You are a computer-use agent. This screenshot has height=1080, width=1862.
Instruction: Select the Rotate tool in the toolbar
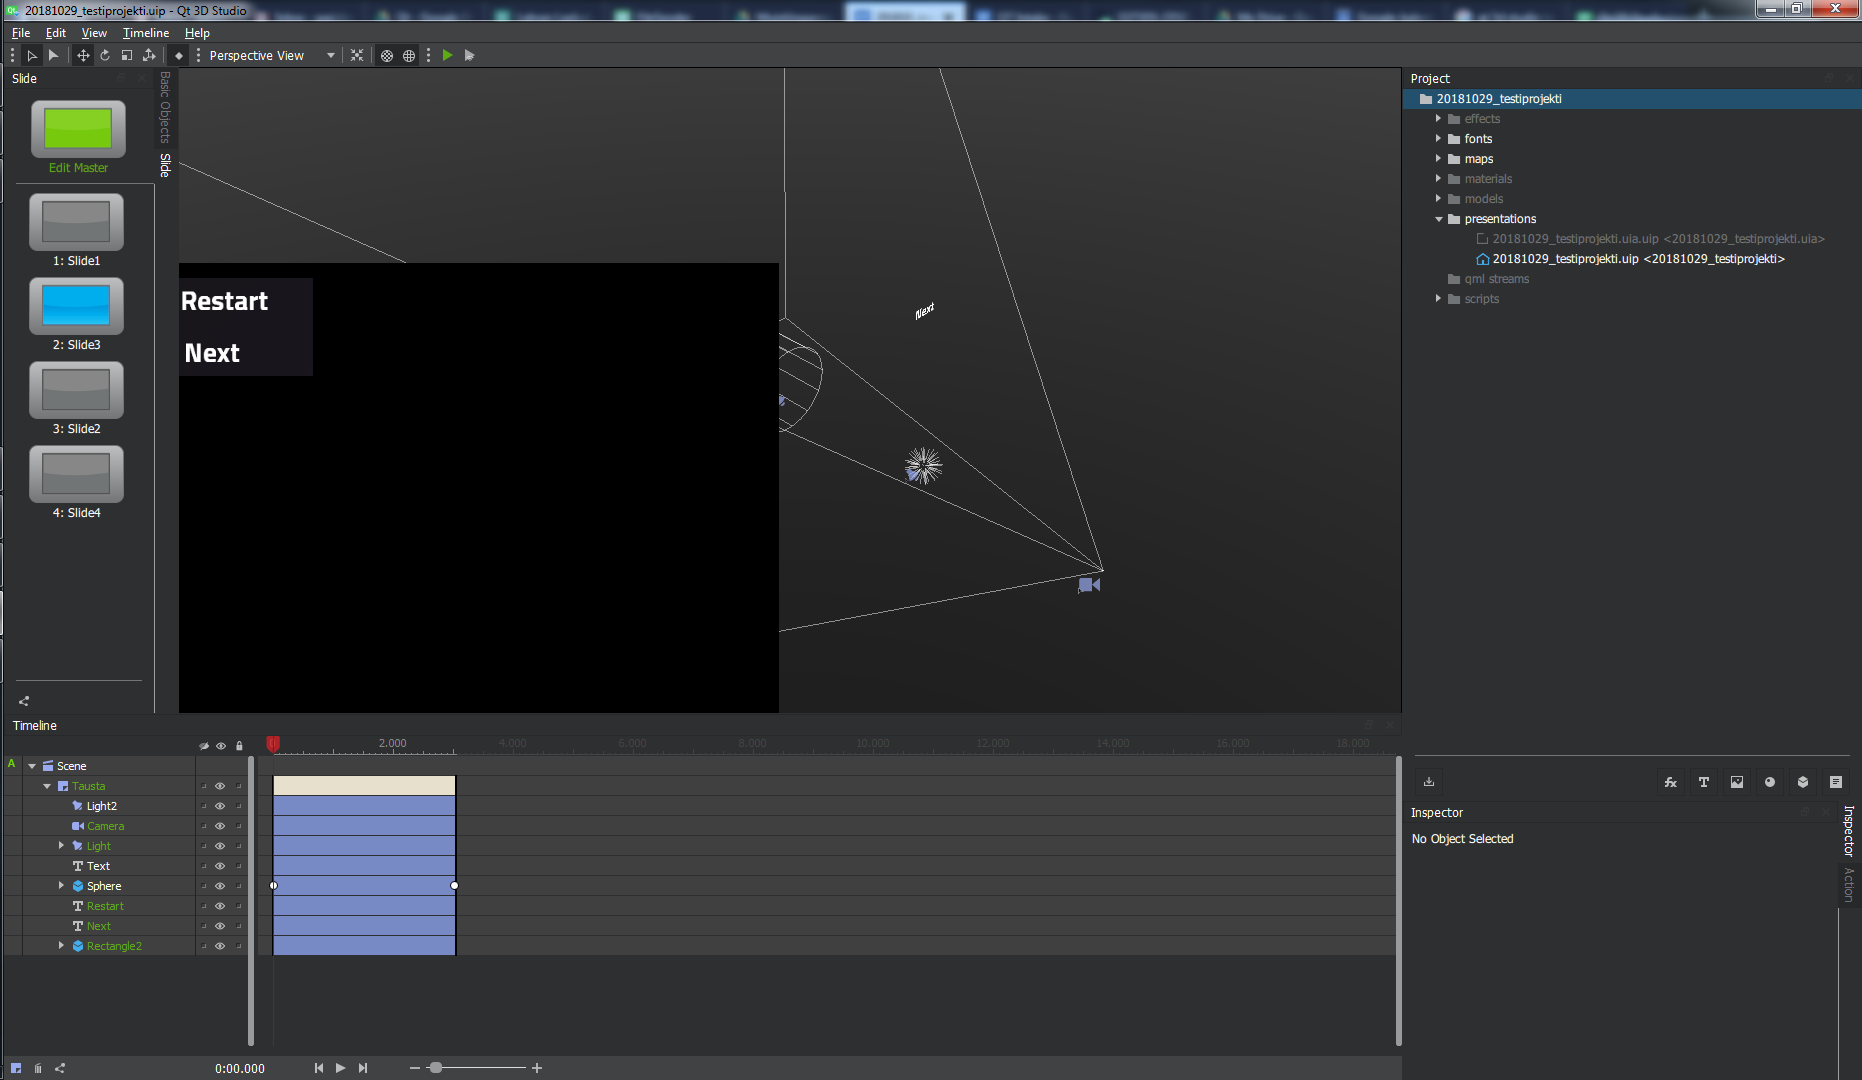coord(105,56)
